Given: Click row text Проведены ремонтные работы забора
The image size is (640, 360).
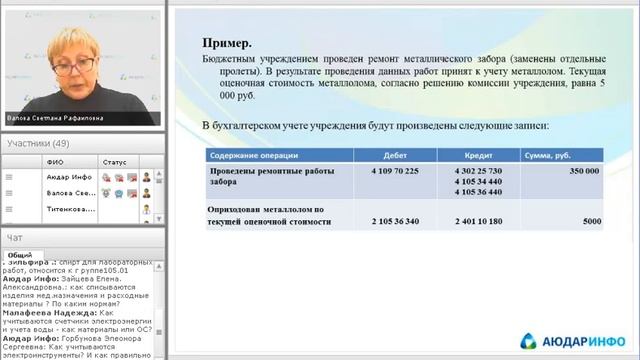Looking at the screenshot, I should click(x=272, y=176).
